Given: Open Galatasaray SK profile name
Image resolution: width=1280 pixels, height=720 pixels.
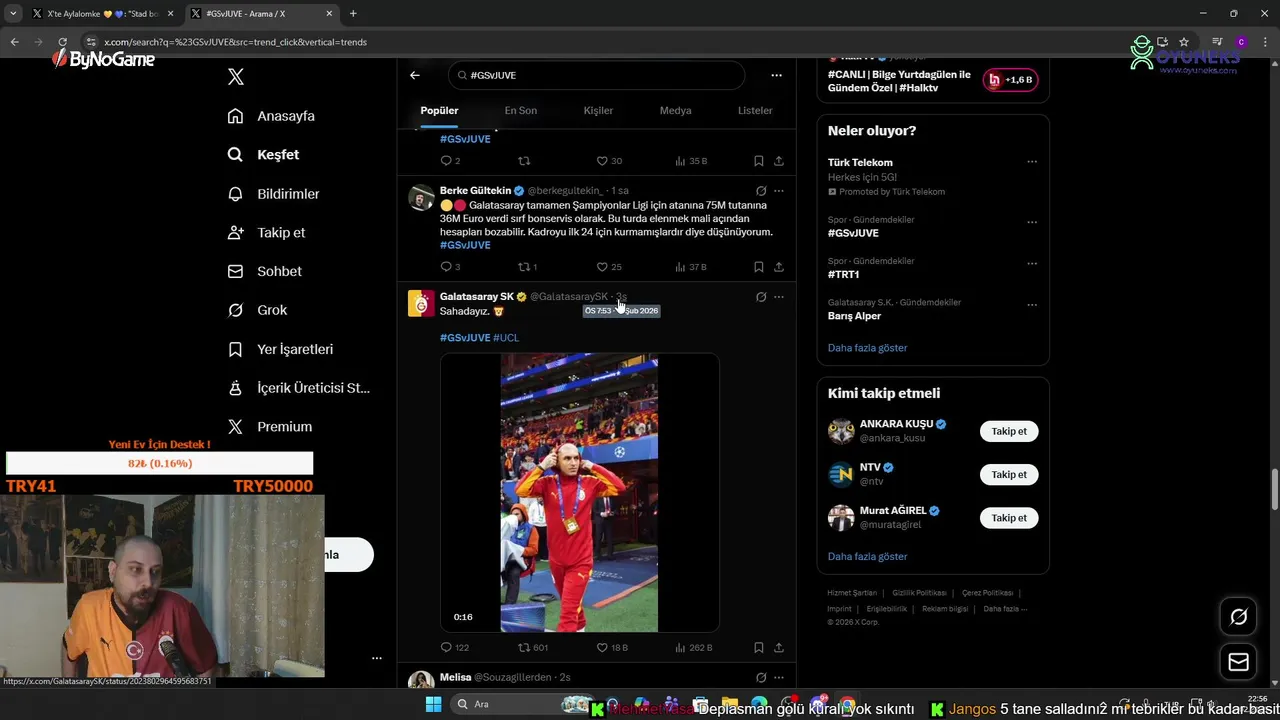Looking at the screenshot, I should point(477,296).
